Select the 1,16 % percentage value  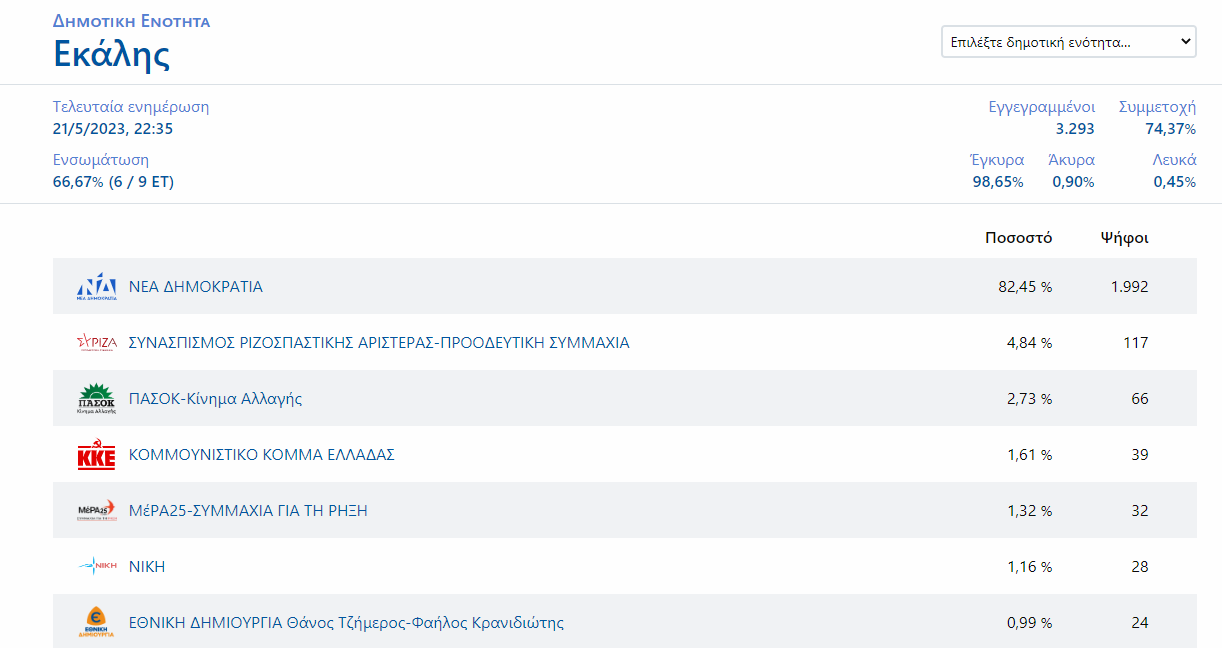(x=1029, y=566)
